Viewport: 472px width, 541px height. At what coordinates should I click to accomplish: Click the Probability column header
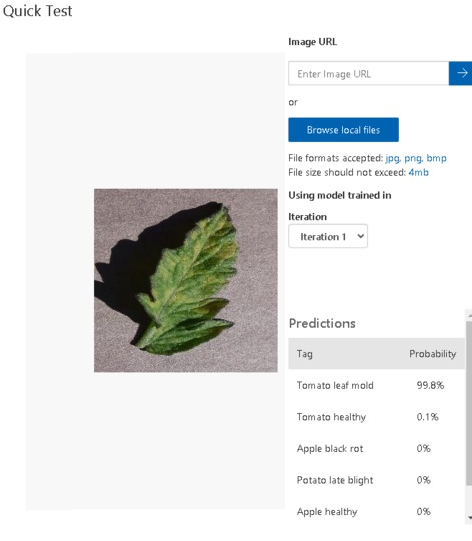[432, 354]
